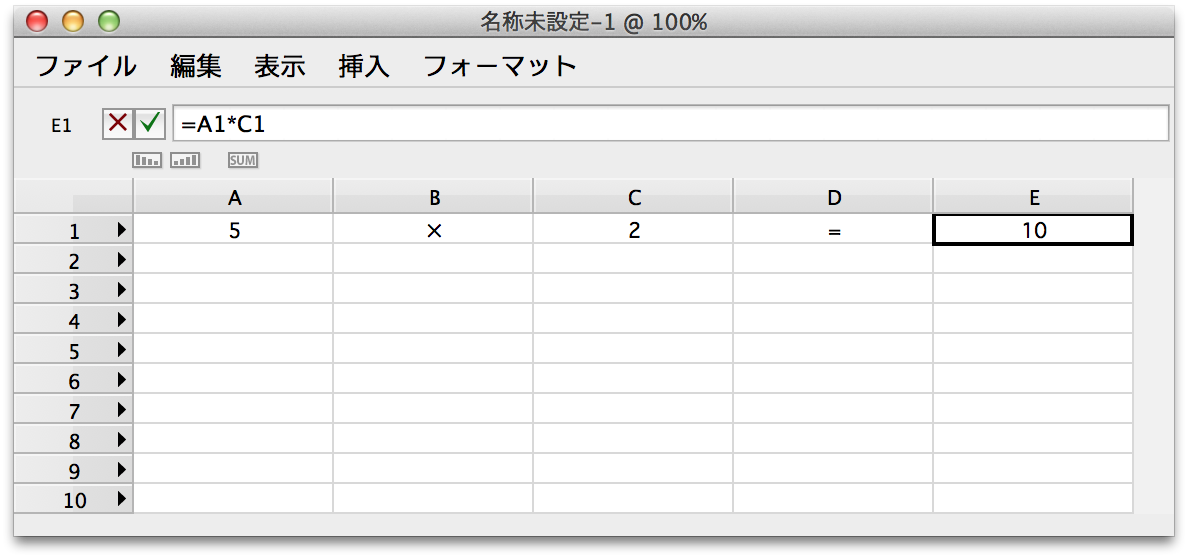1188x558 pixels.
Task: Open the フォーマット menu
Action: [500, 67]
